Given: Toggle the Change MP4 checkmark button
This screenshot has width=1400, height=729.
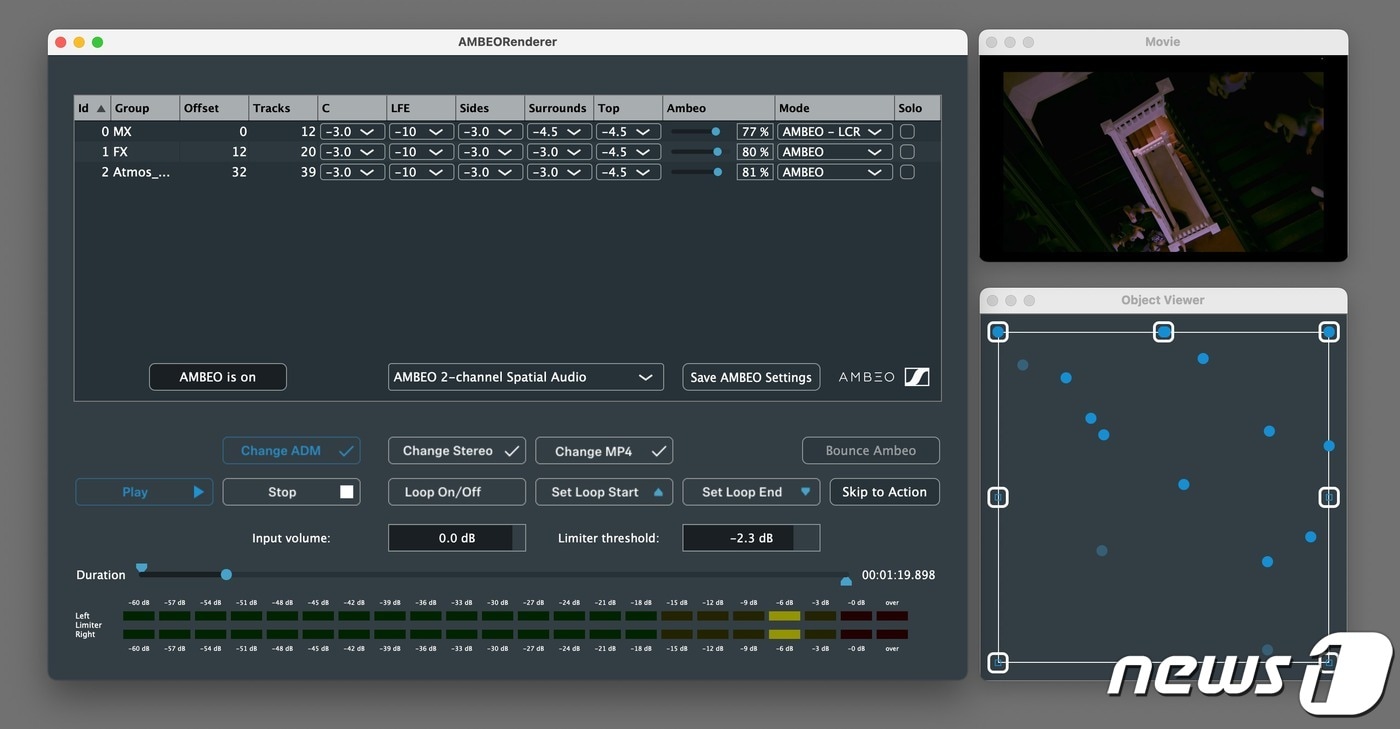Looking at the screenshot, I should point(604,451).
